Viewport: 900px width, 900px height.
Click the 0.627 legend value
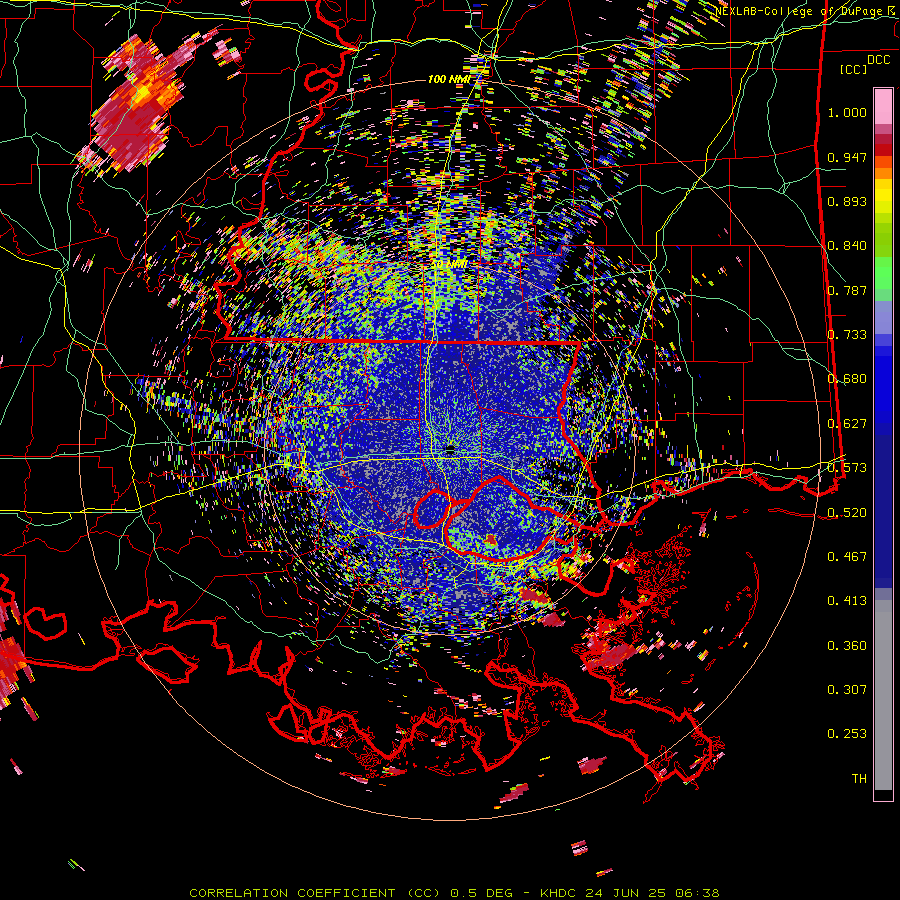[847, 424]
